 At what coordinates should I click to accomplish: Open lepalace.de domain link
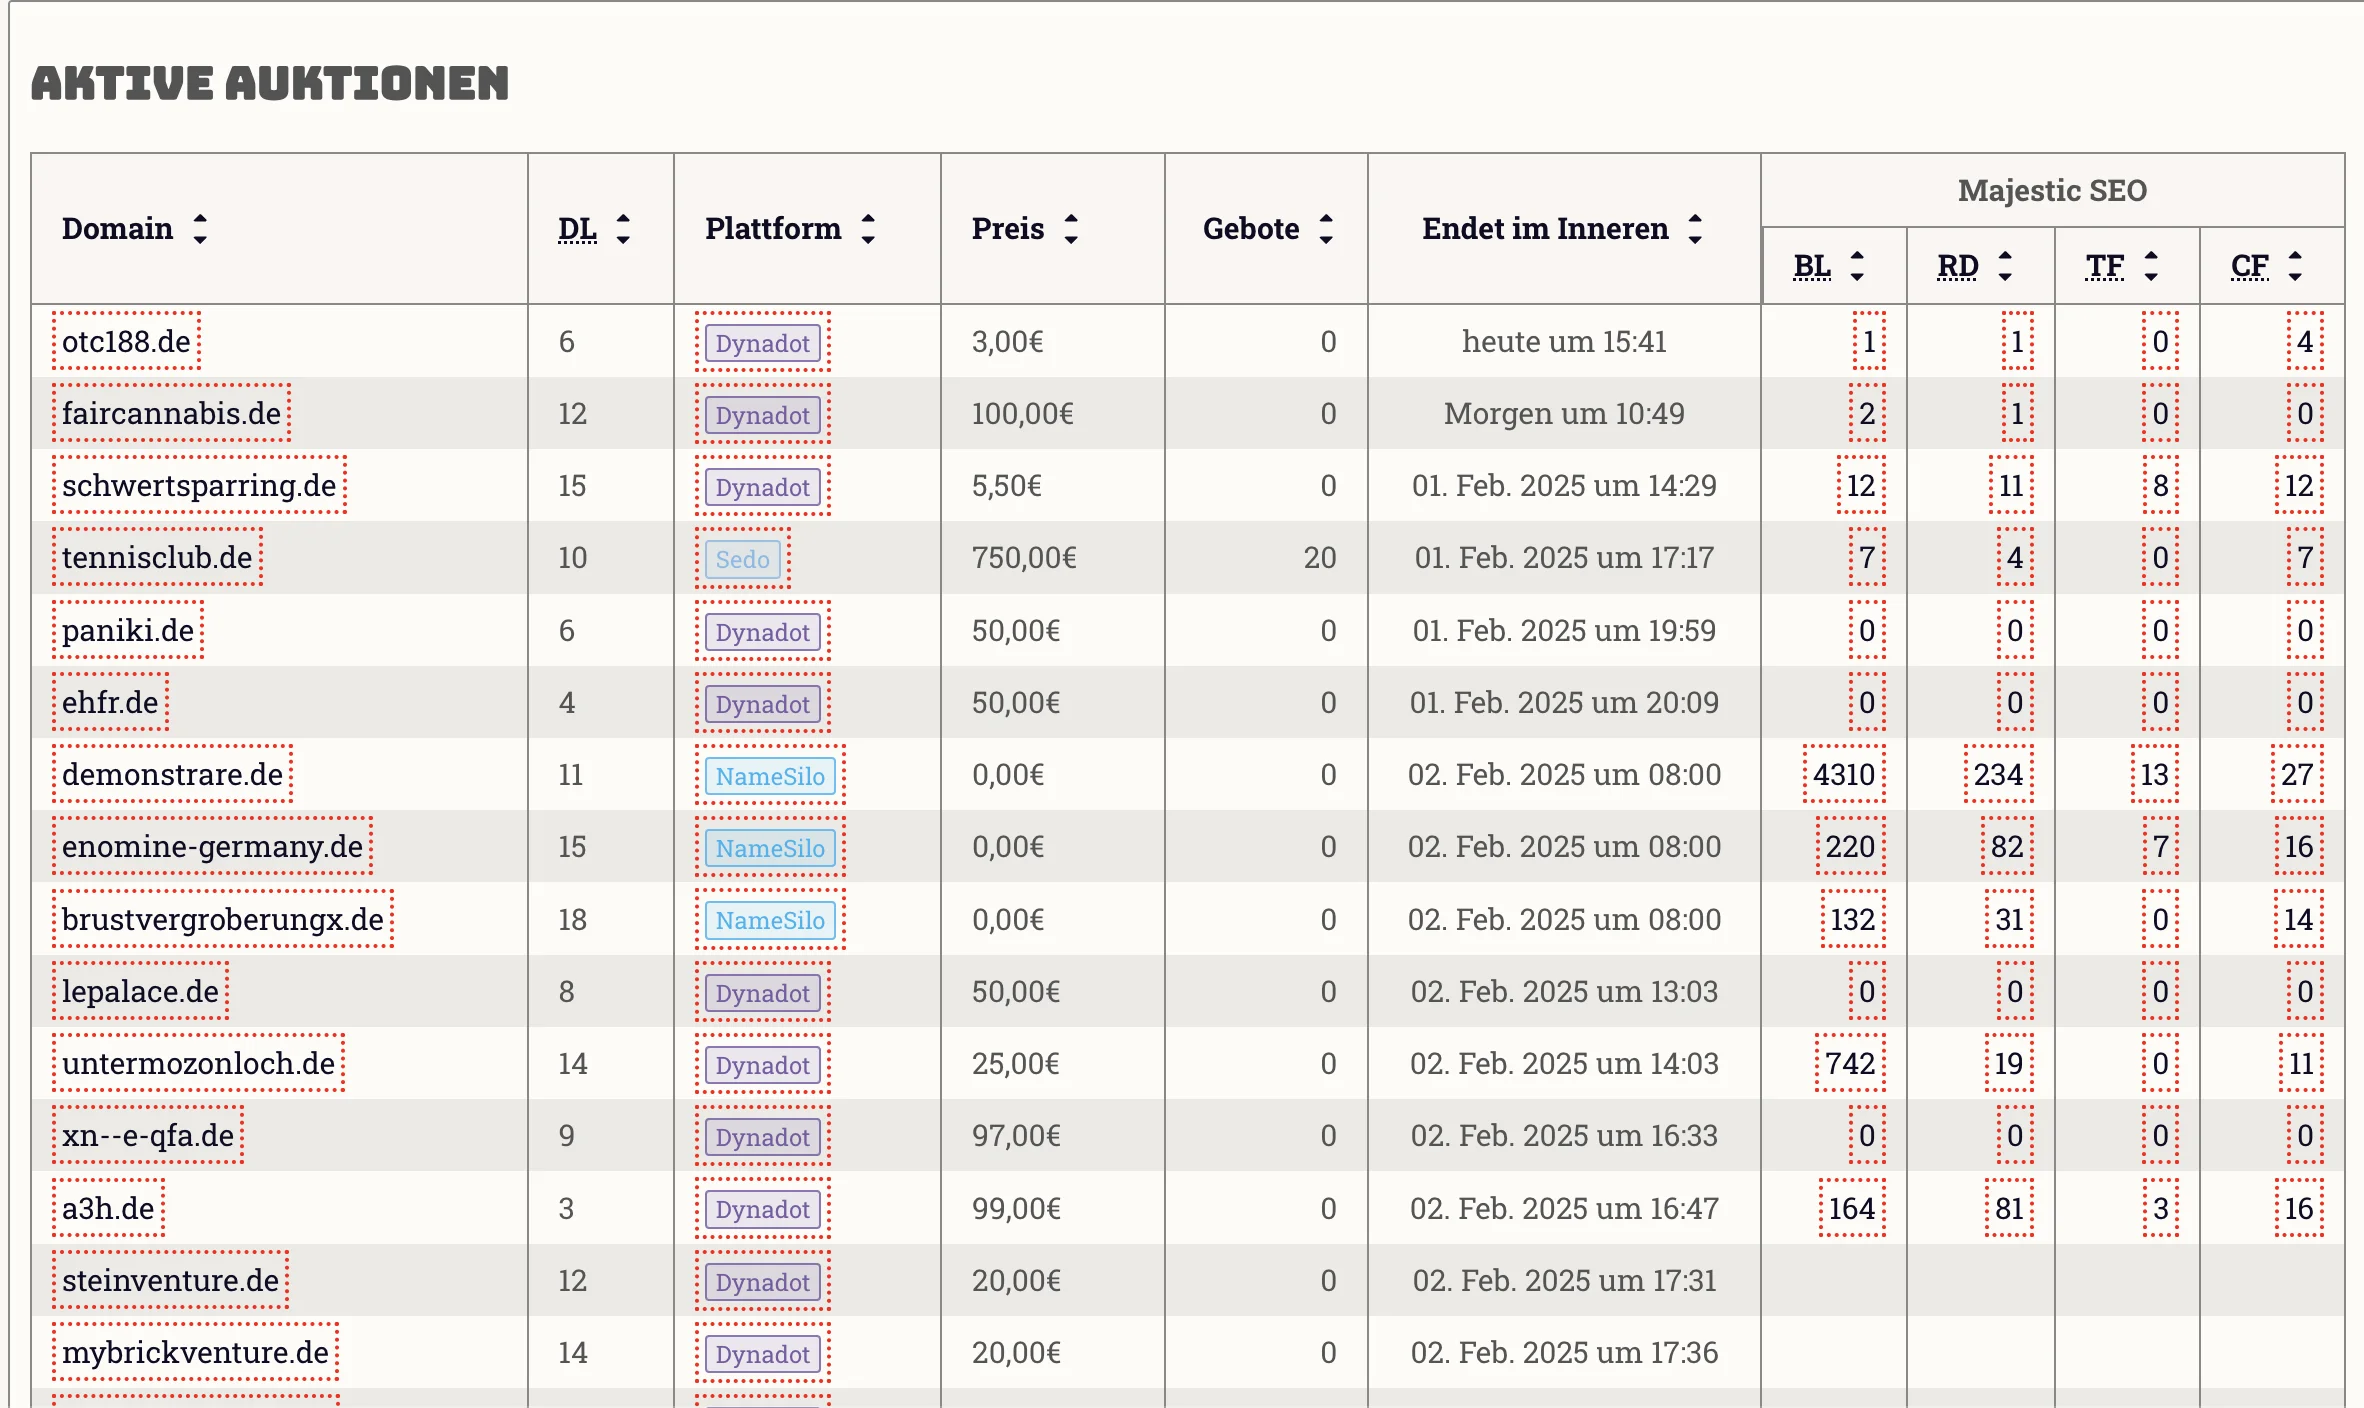tap(140, 991)
